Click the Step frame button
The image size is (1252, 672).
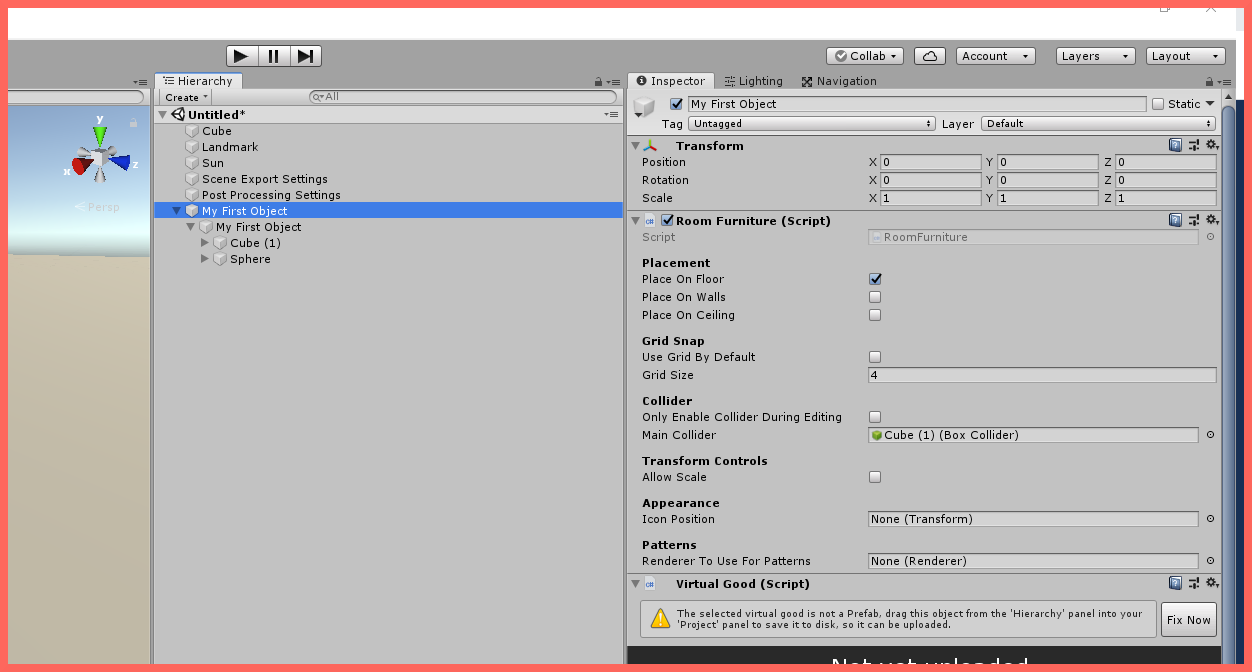306,56
